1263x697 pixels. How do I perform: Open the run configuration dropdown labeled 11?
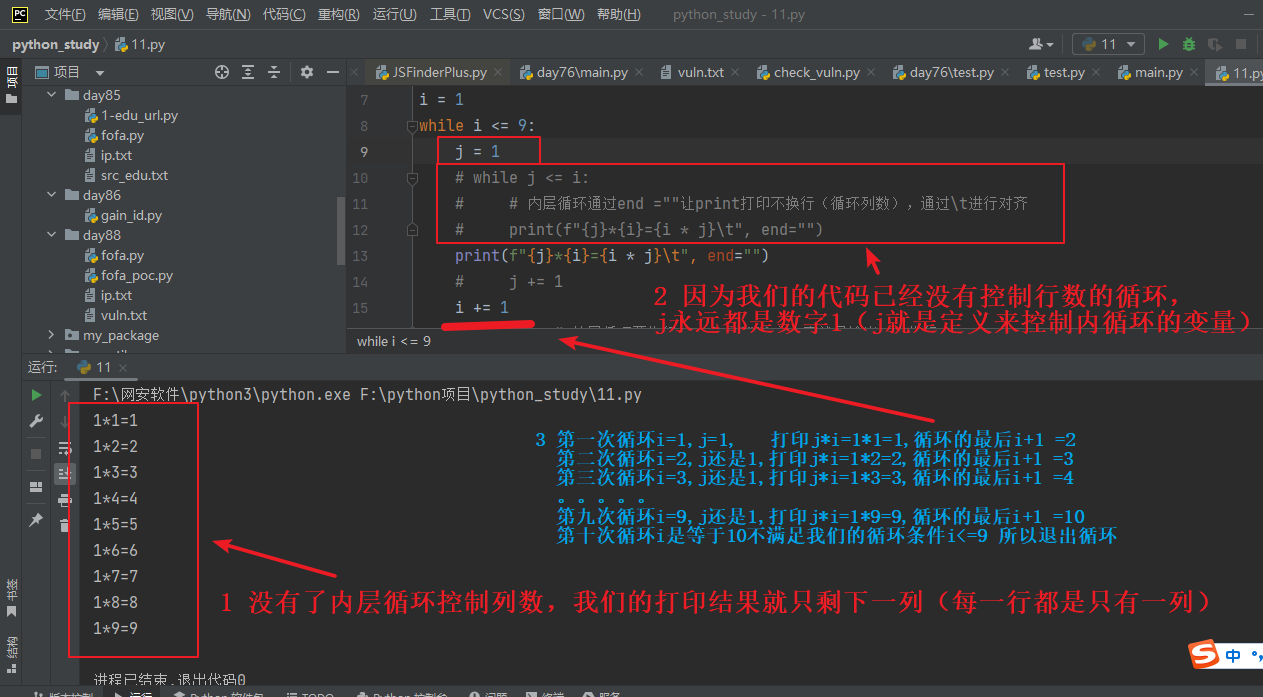(x=1108, y=44)
